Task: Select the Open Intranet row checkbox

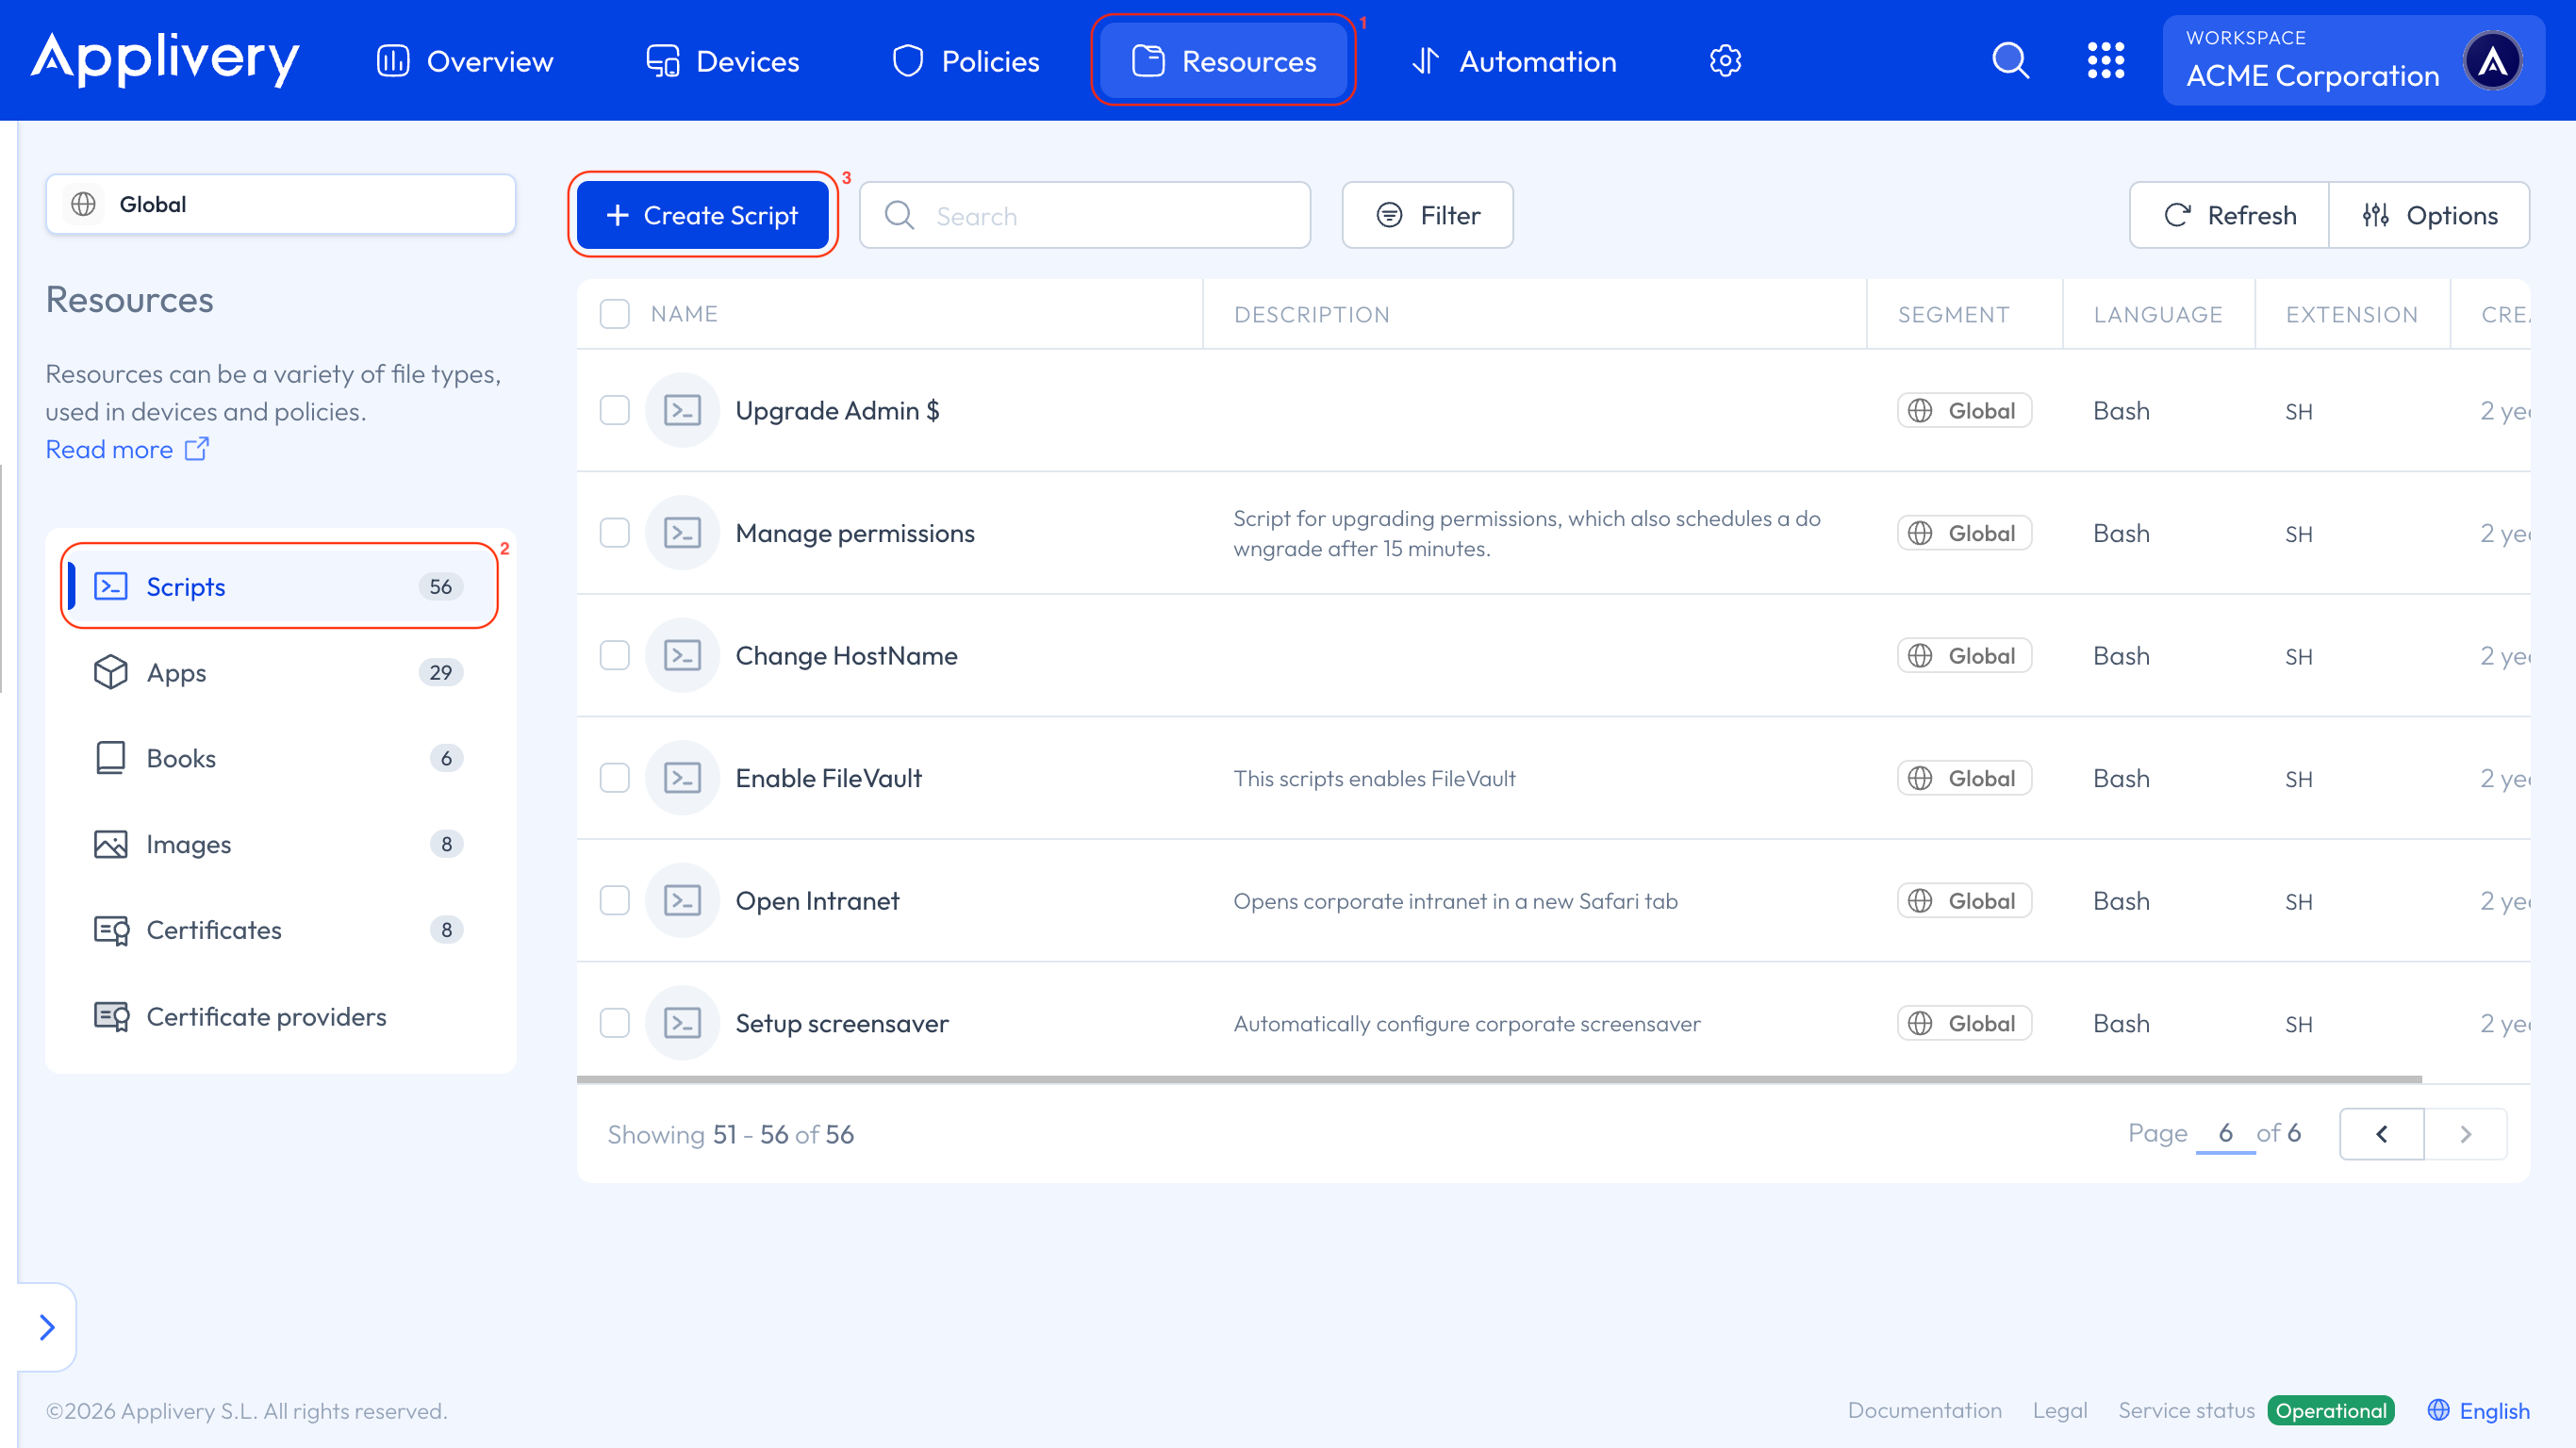Action: point(614,901)
